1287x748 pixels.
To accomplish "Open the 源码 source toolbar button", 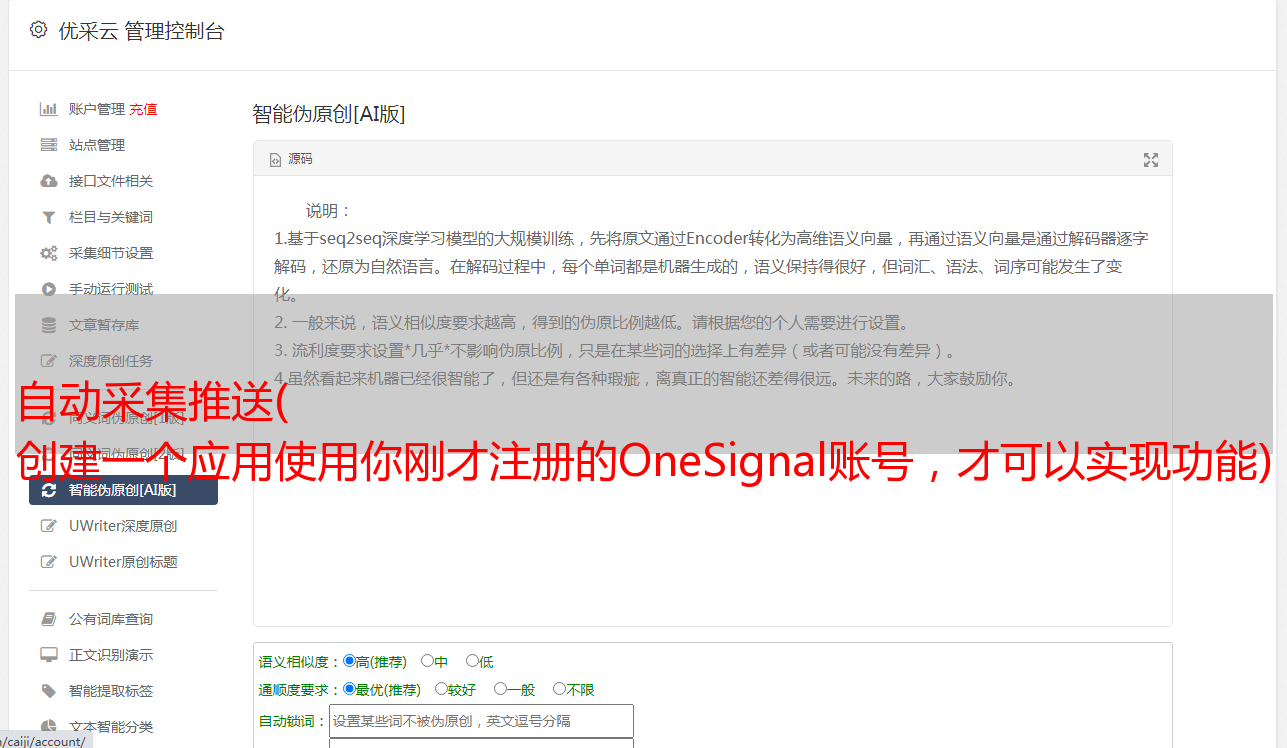I will click(291, 159).
